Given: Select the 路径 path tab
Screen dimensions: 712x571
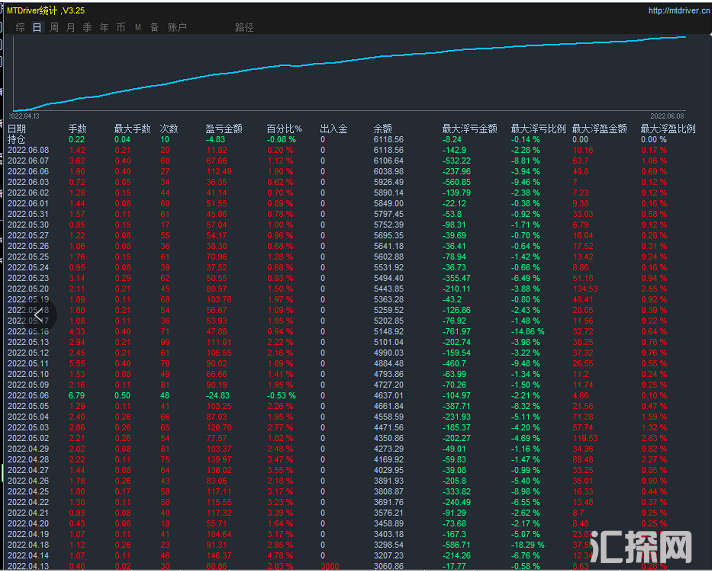Looking at the screenshot, I should [244, 27].
